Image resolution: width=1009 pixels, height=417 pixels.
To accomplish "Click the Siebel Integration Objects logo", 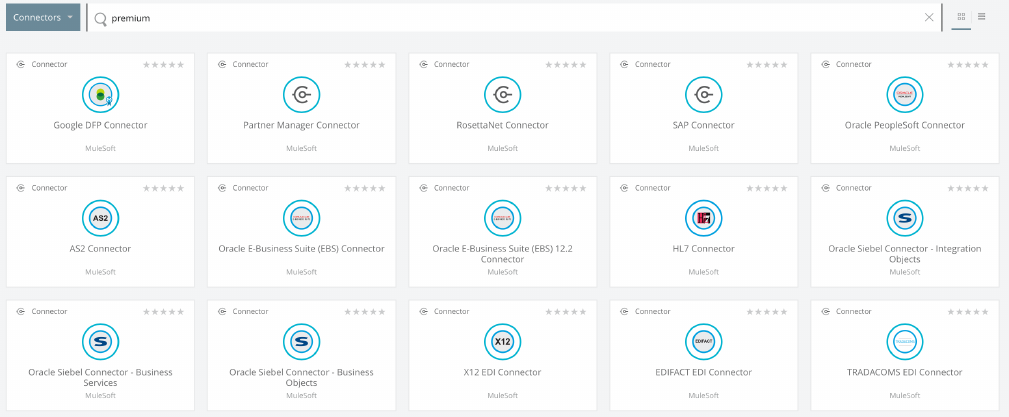I will tap(905, 219).
